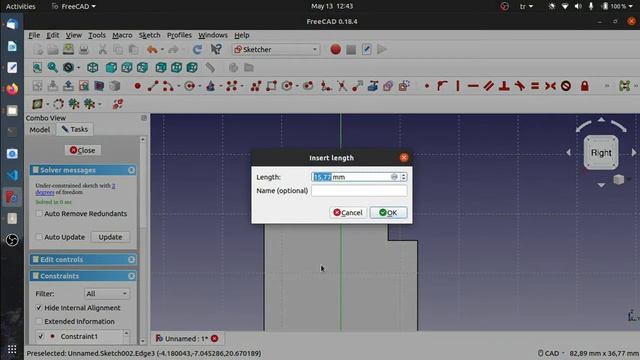Open the Sketch menu

[x=149, y=35]
